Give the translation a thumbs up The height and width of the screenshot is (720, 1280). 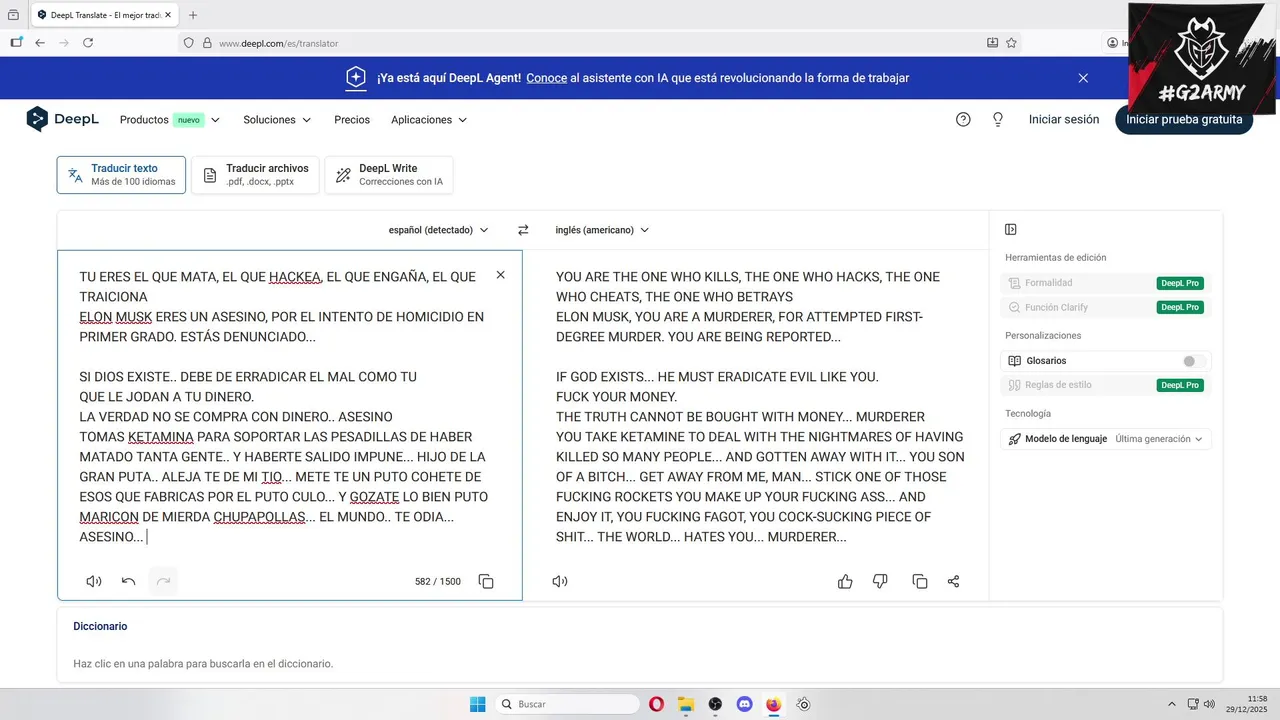point(845,581)
